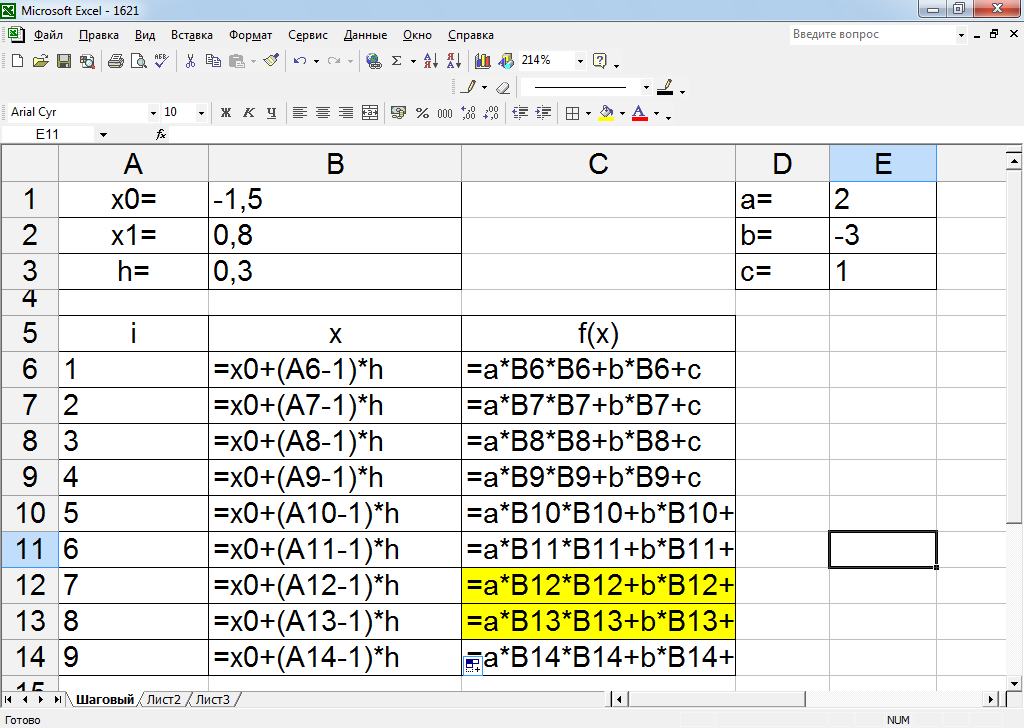Align cell text to the left
This screenshot has width=1024, height=728.
pos(300,113)
